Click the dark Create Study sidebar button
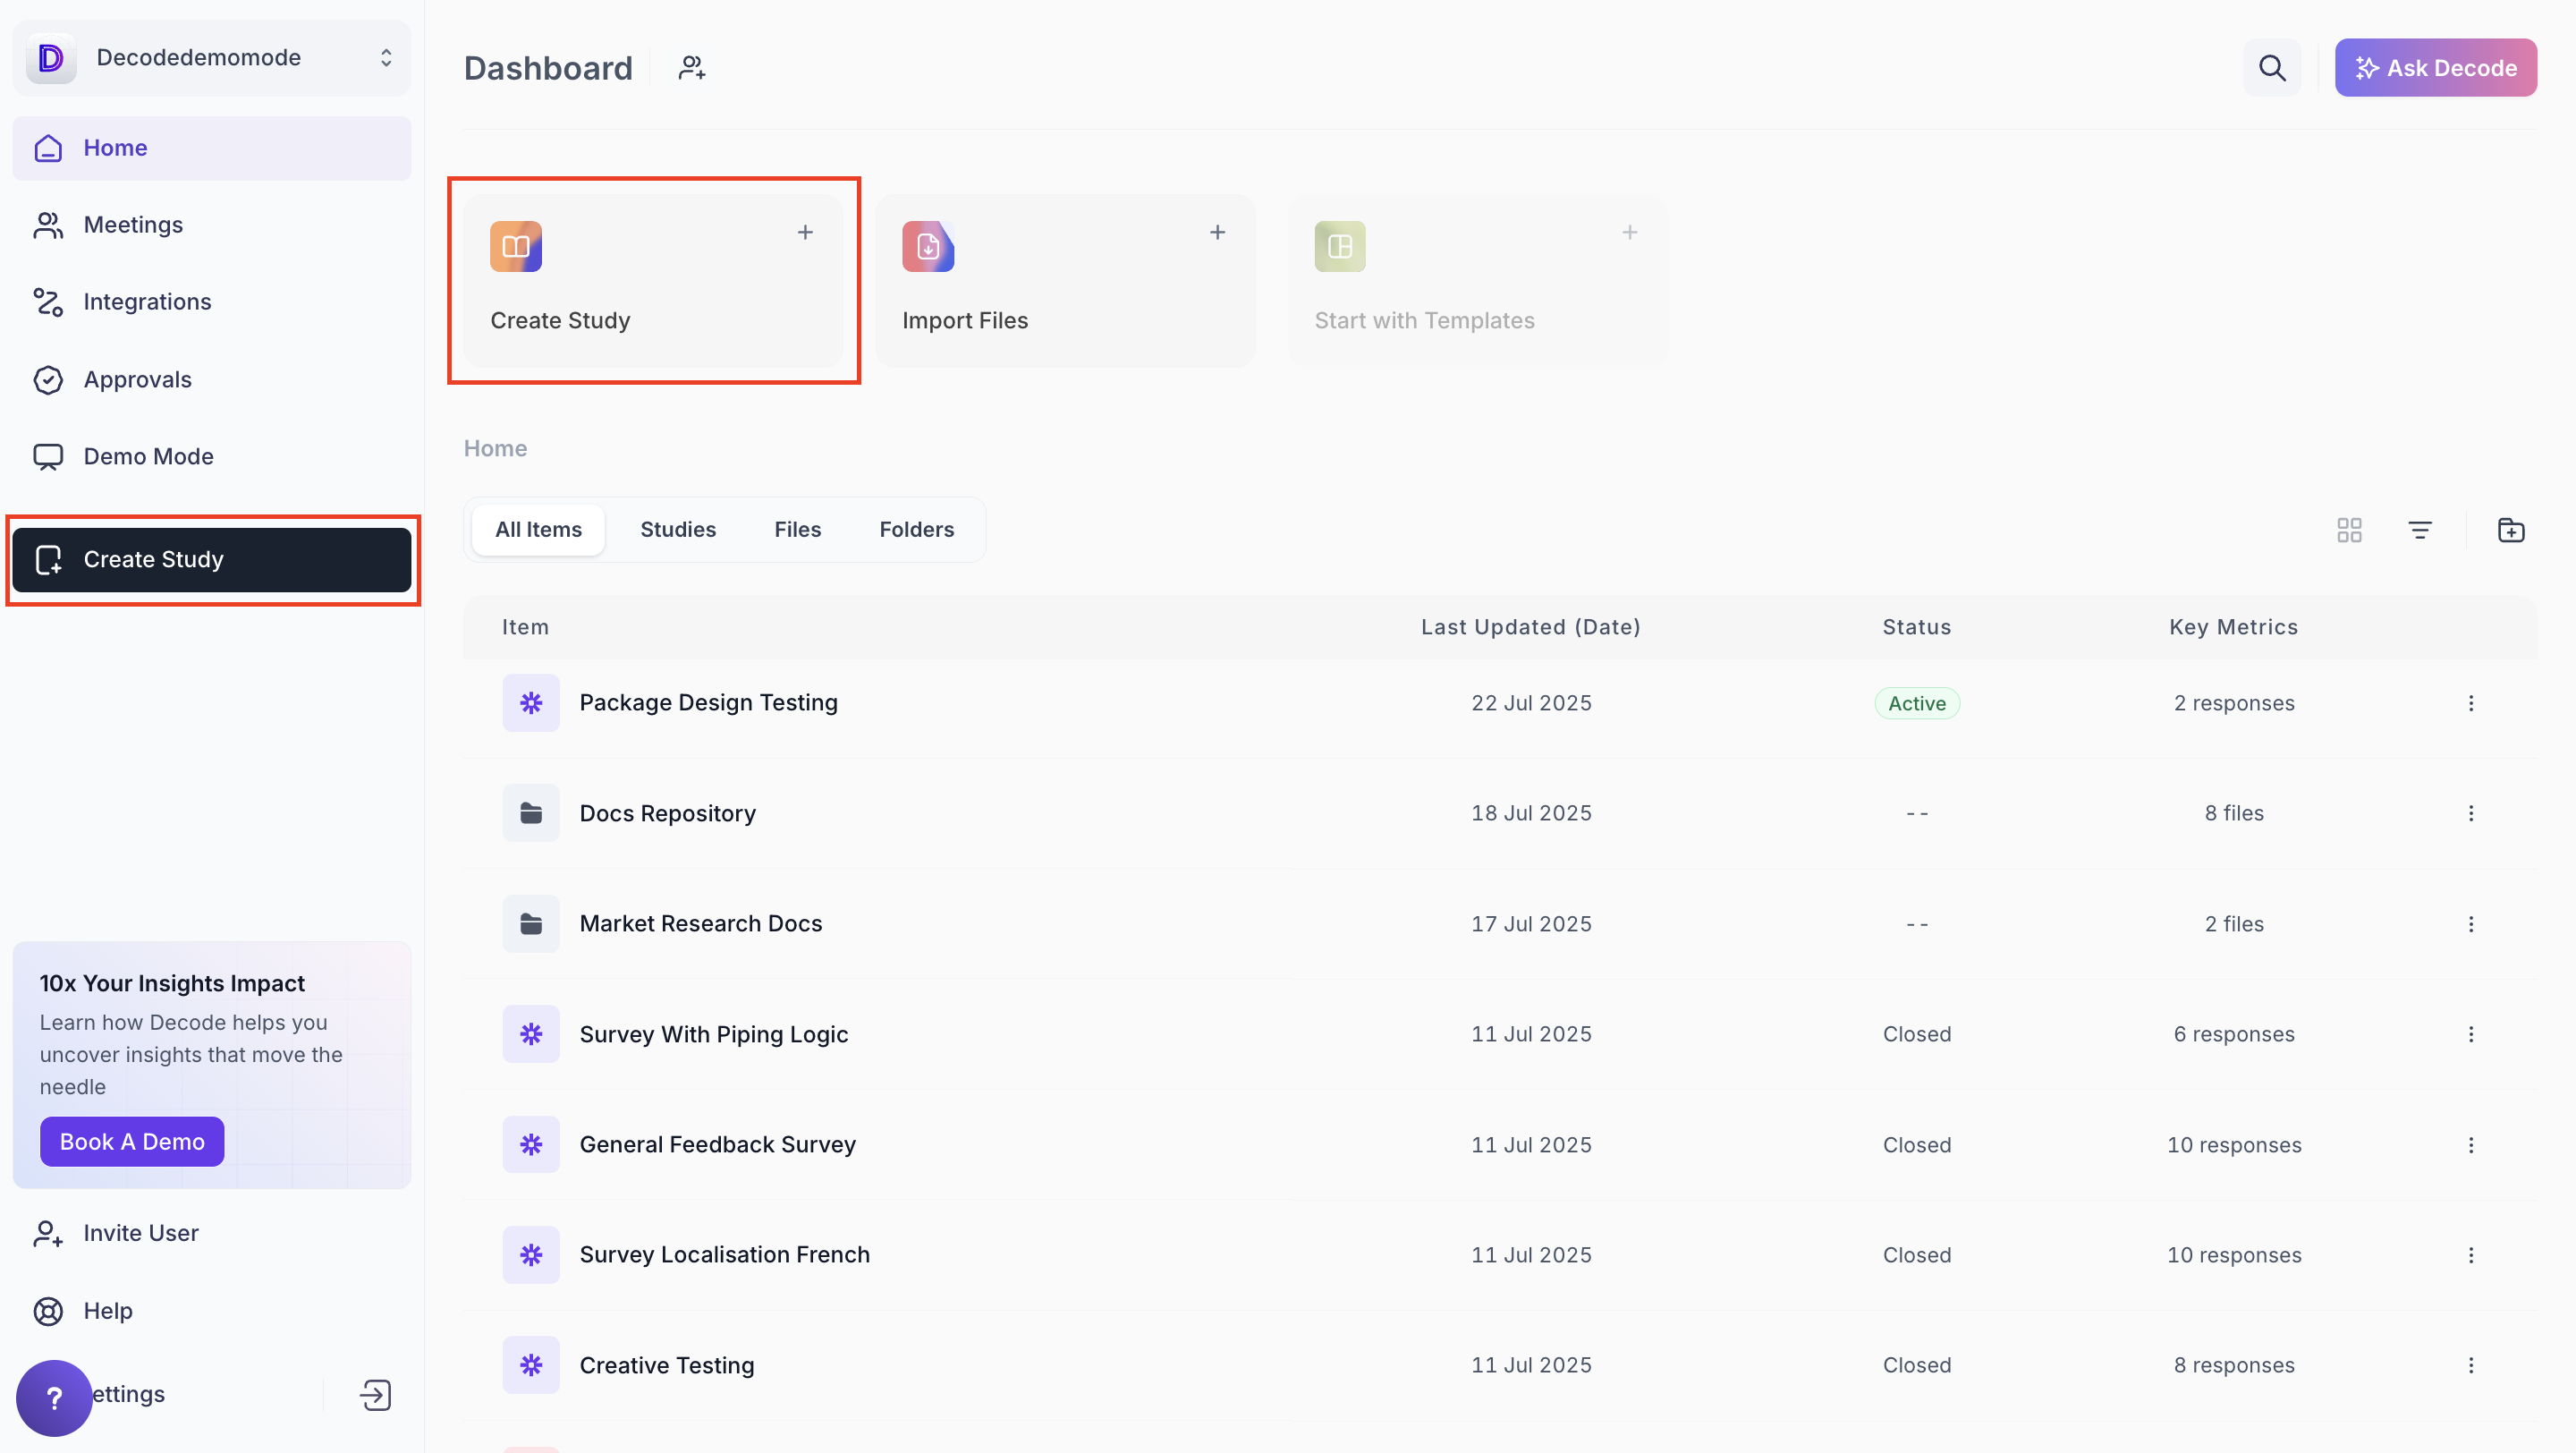 211,560
